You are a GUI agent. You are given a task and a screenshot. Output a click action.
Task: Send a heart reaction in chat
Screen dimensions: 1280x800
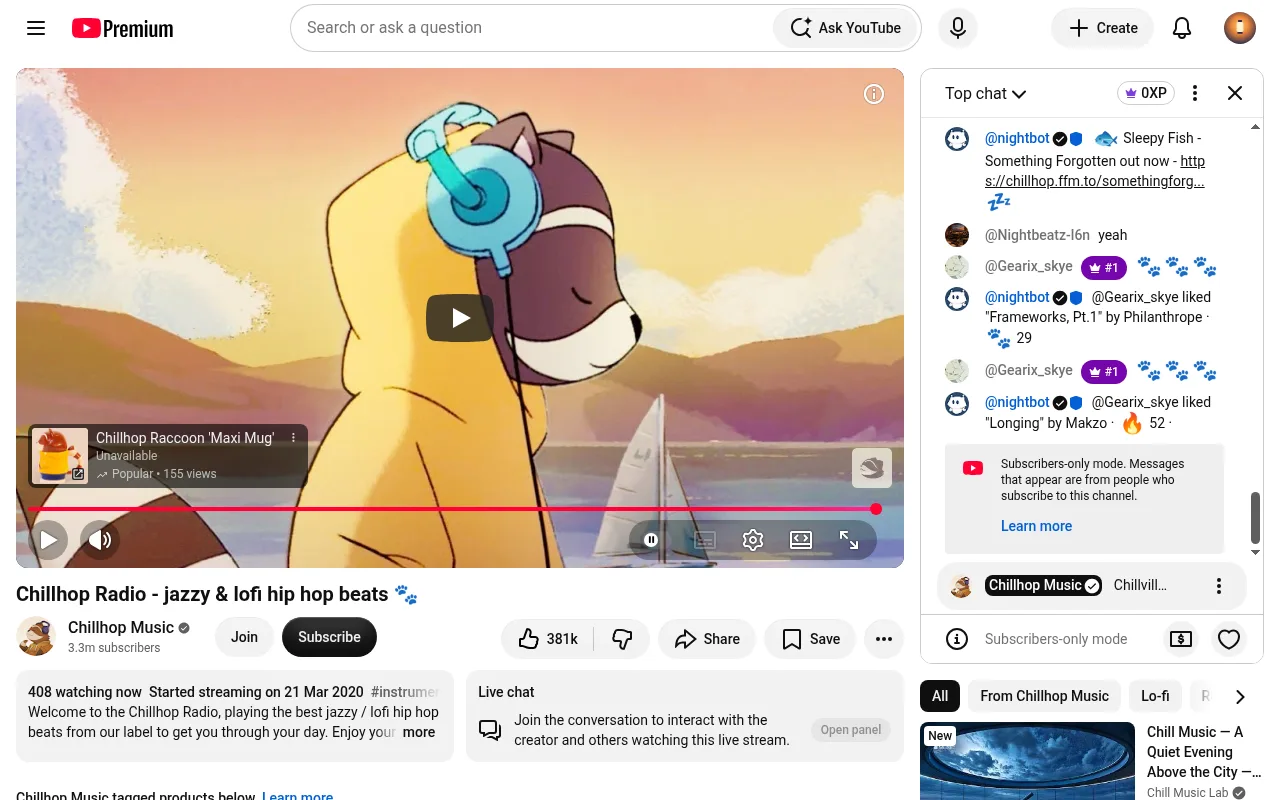coord(1229,639)
